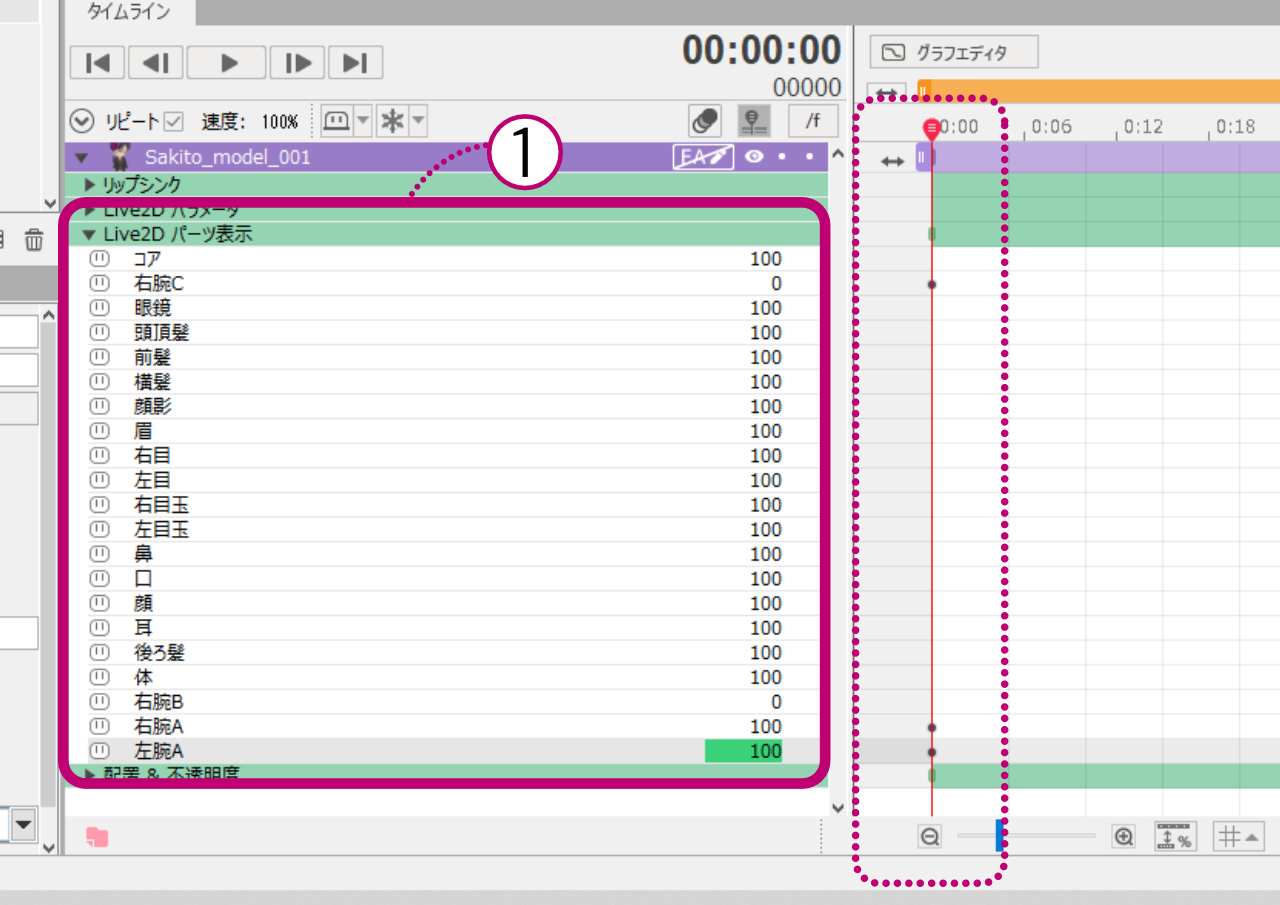Collapse the Sakito_model_001 track
1280x905 pixels.
[82, 158]
